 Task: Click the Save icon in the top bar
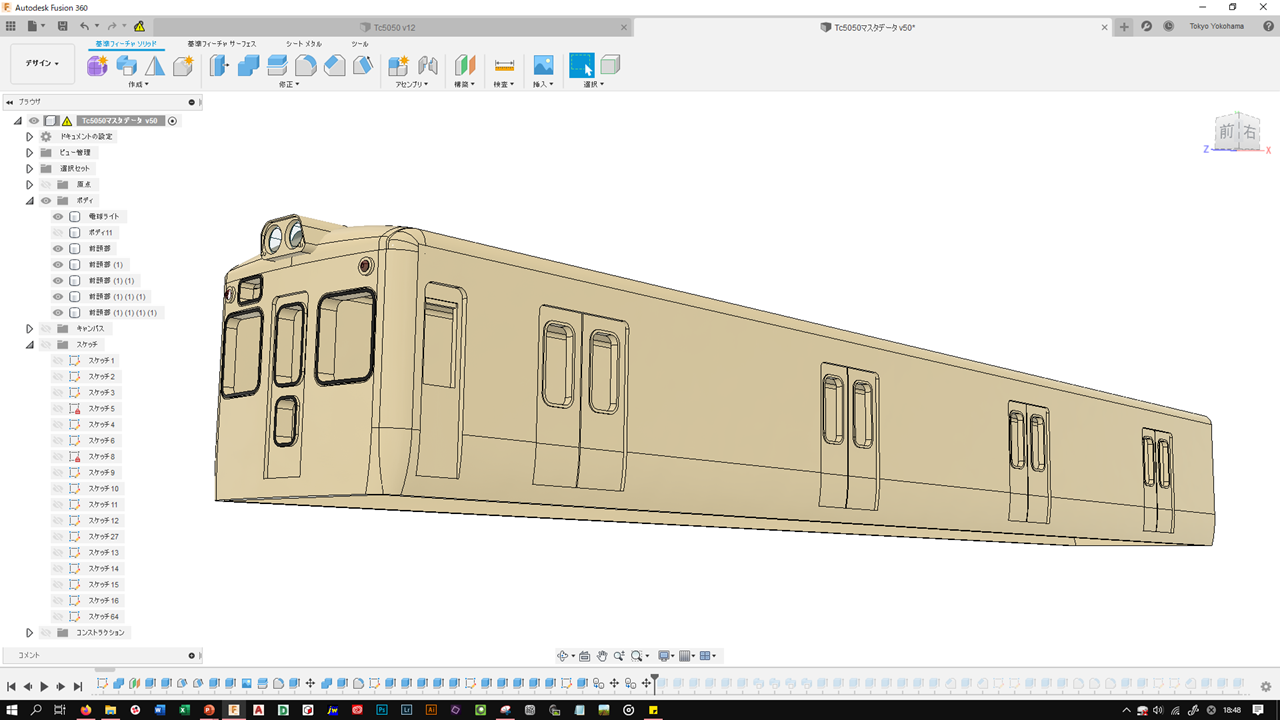[x=63, y=26]
